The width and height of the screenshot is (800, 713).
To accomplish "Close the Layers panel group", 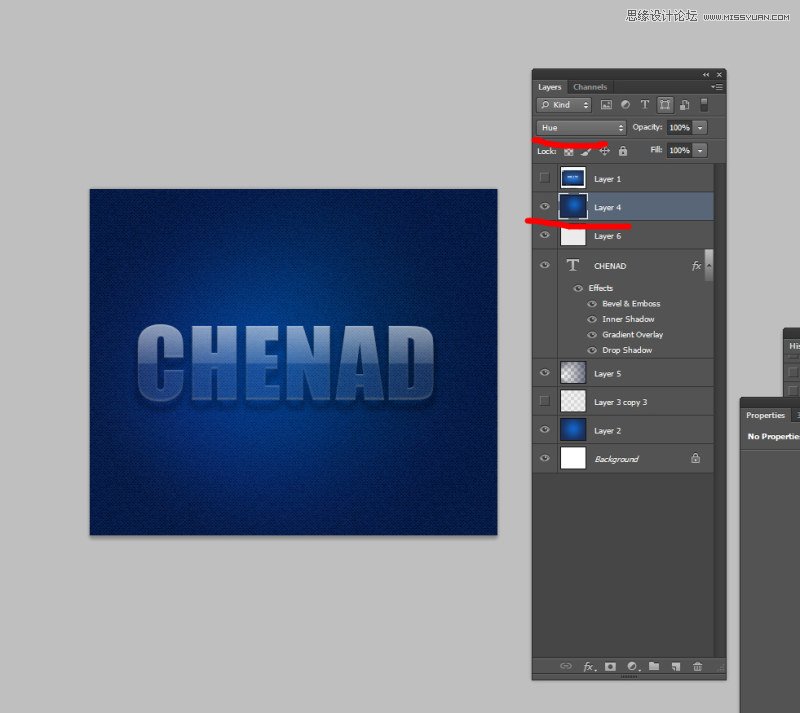I will click(x=719, y=75).
